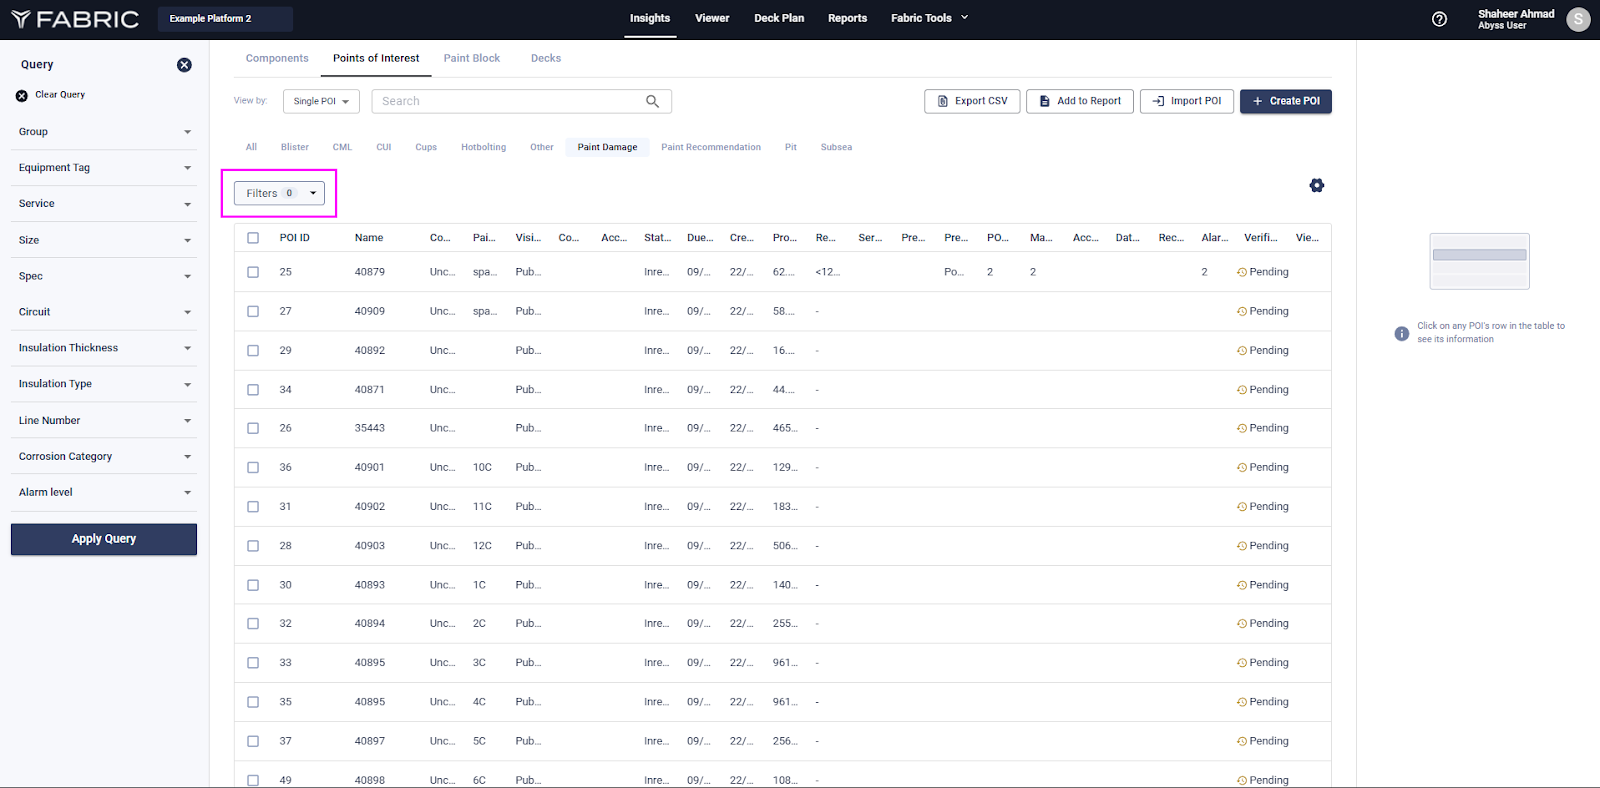This screenshot has height=788, width=1600.
Task: Click Create POI button
Action: pyautogui.click(x=1286, y=101)
